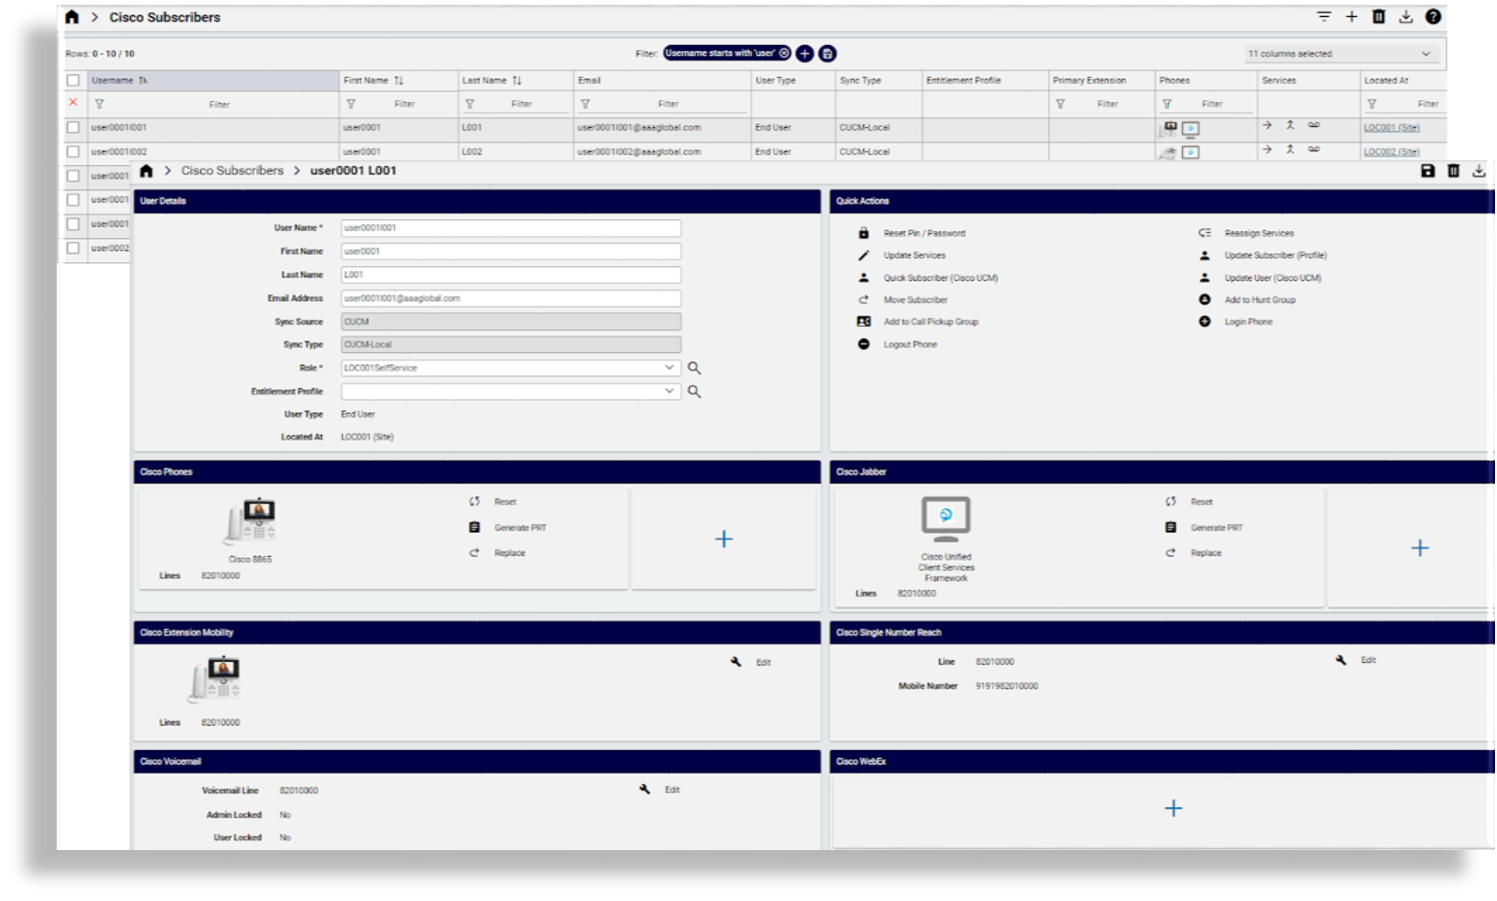Export the subscriber with the detail panel download icon
The image size is (1497, 901).
[x=1479, y=171]
